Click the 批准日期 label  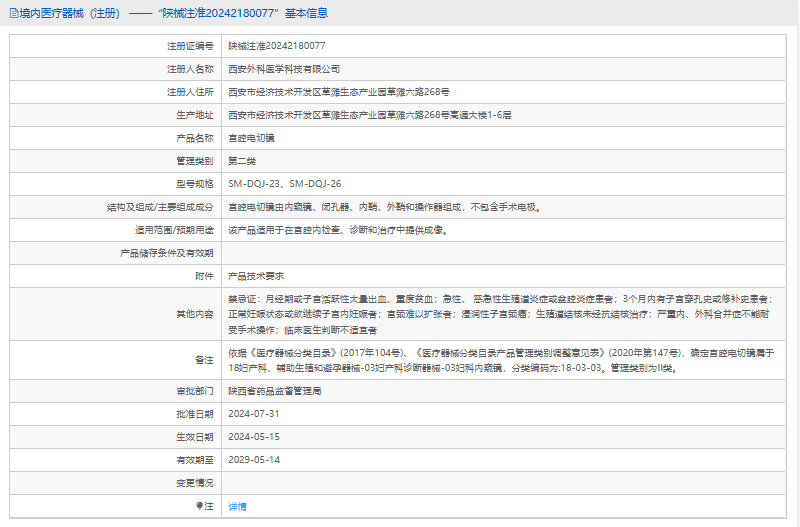(x=195, y=414)
